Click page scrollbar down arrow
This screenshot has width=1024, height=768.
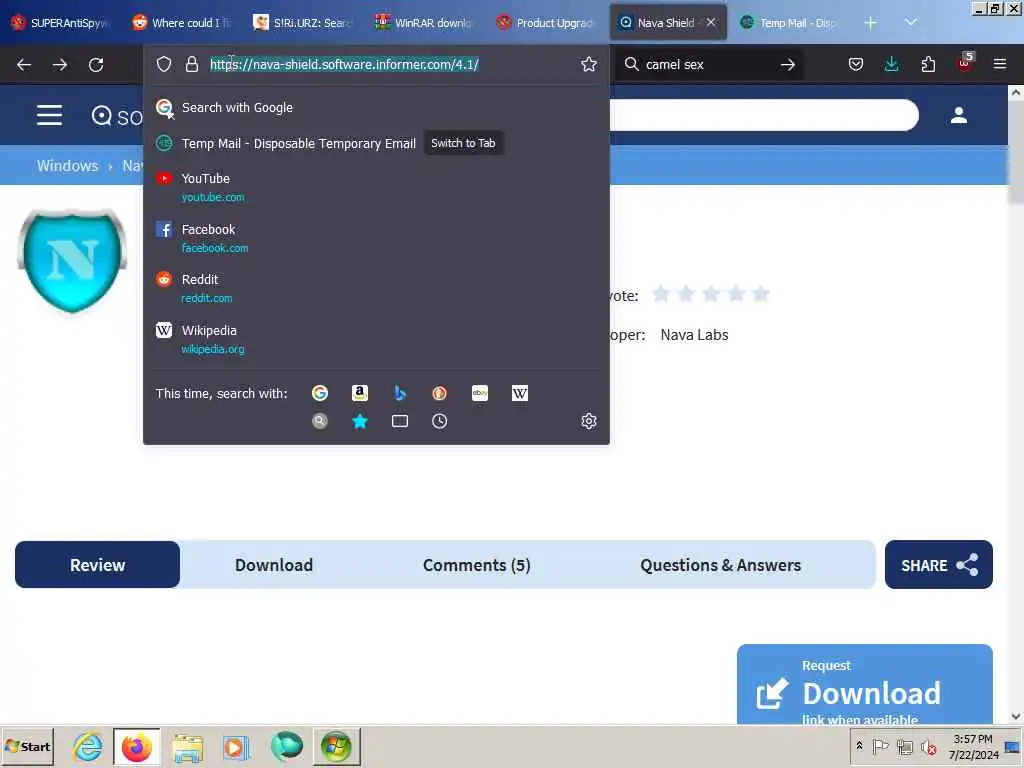click(1016, 716)
